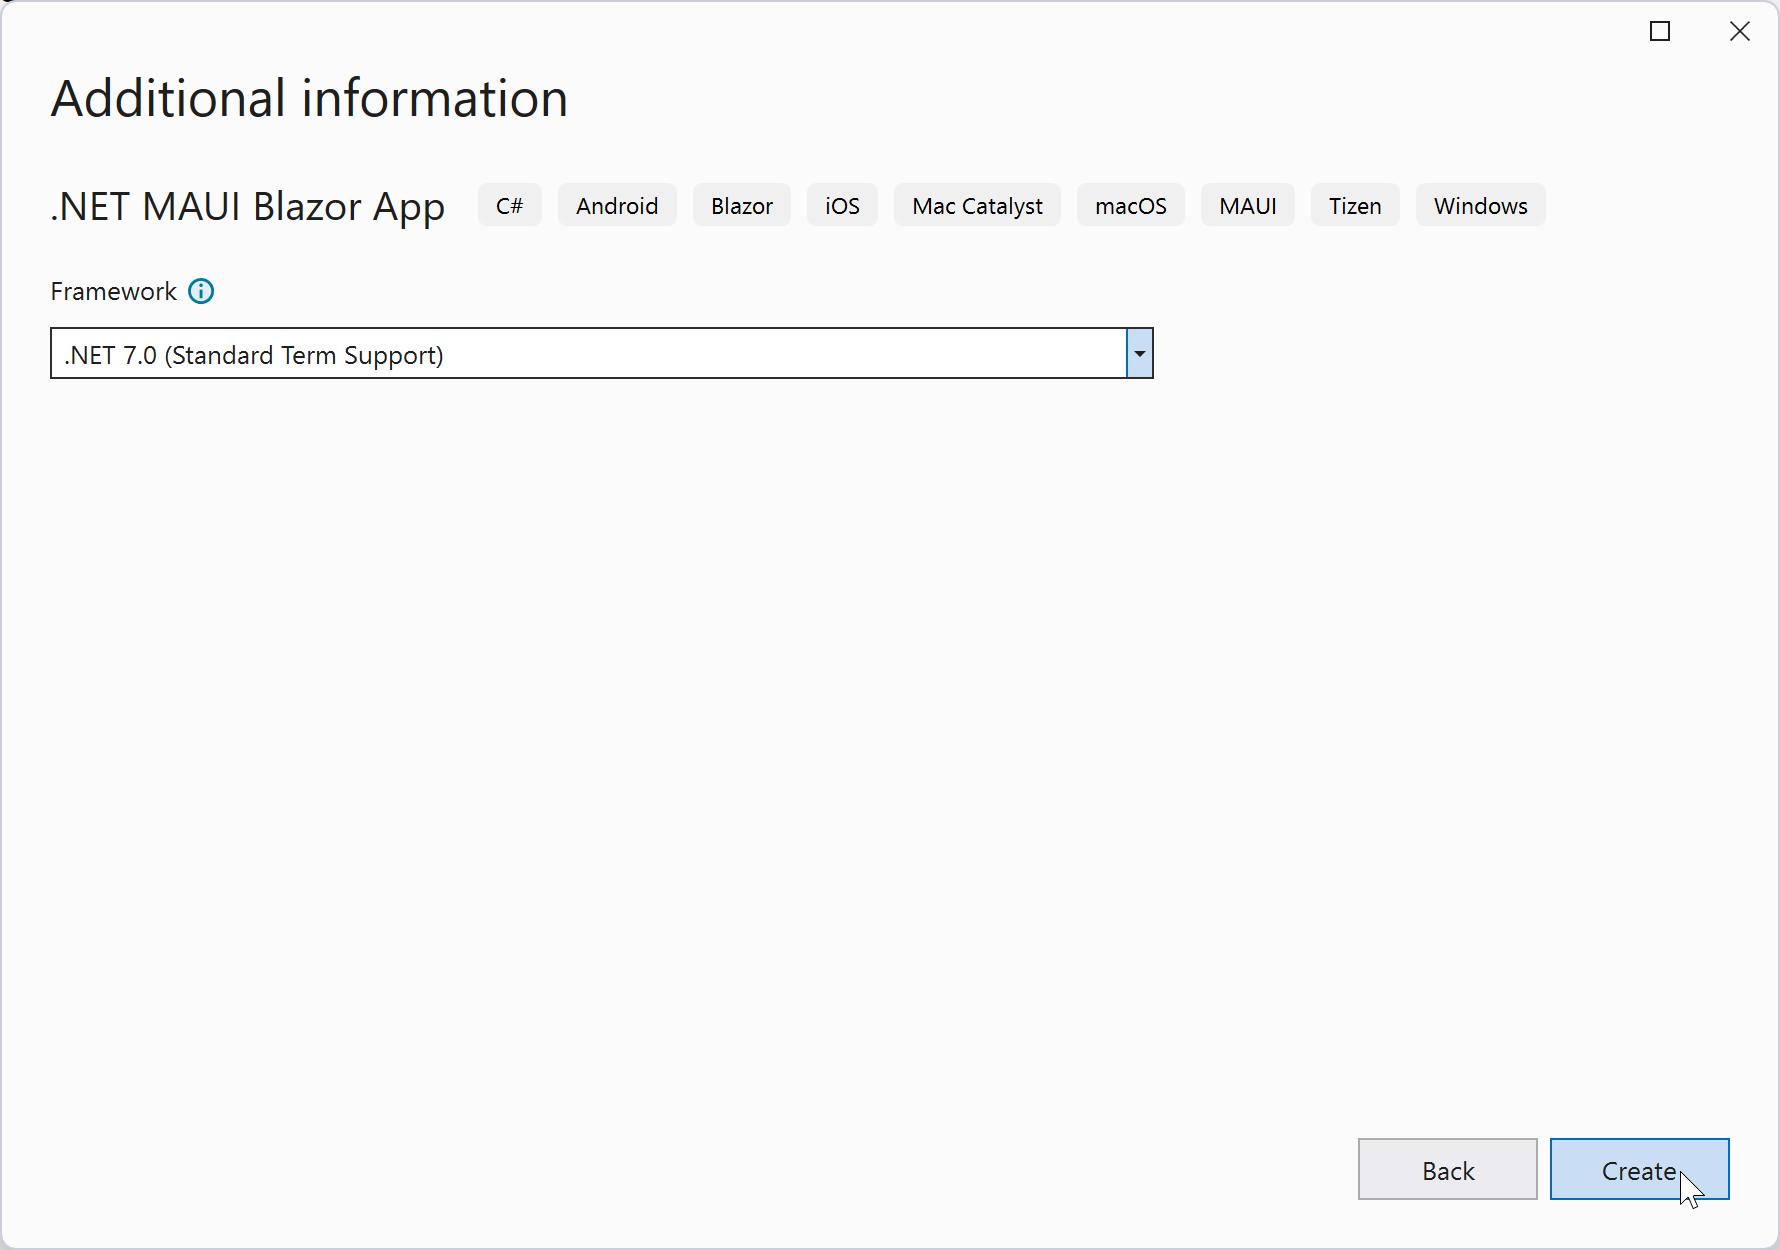This screenshot has width=1780, height=1250.
Task: Close the Additional information dialog
Action: pos(1740,32)
